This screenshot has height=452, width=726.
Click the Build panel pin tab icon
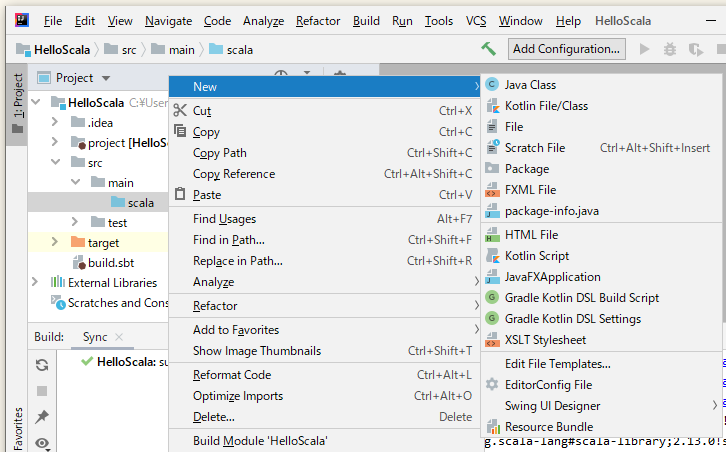[x=42, y=416]
